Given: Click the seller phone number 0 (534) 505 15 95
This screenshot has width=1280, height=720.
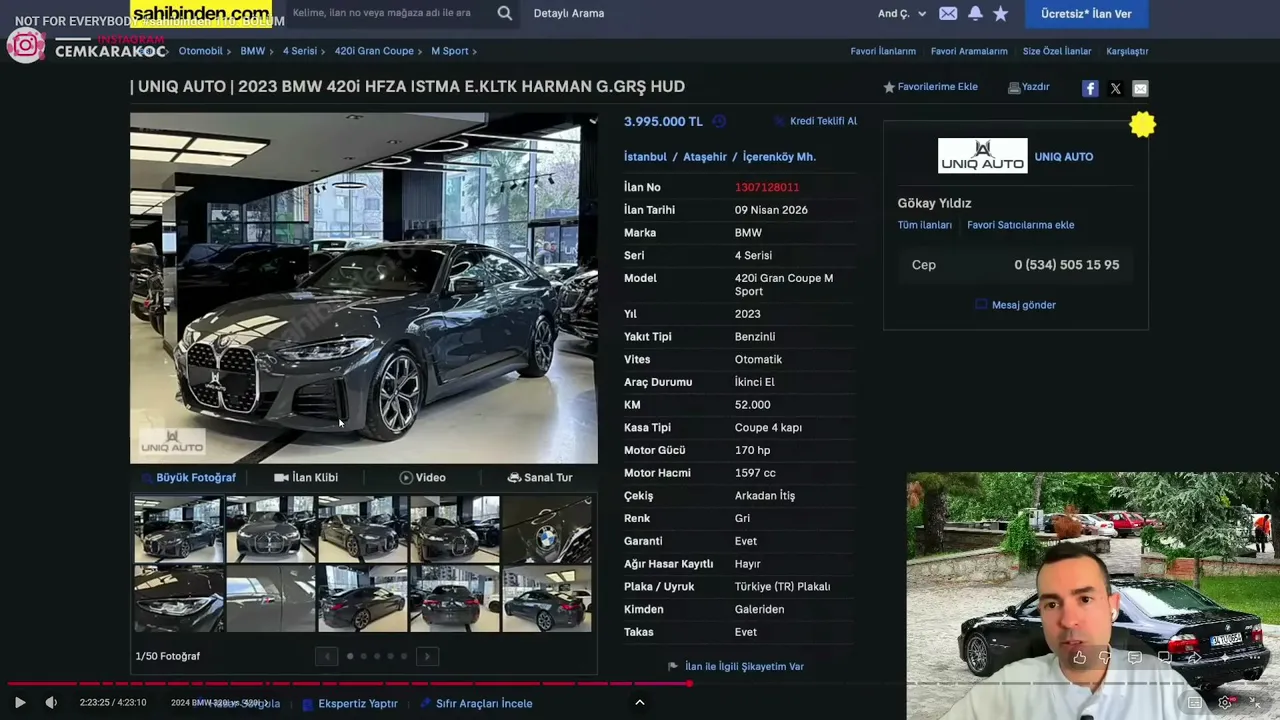Looking at the screenshot, I should 1067,265.
